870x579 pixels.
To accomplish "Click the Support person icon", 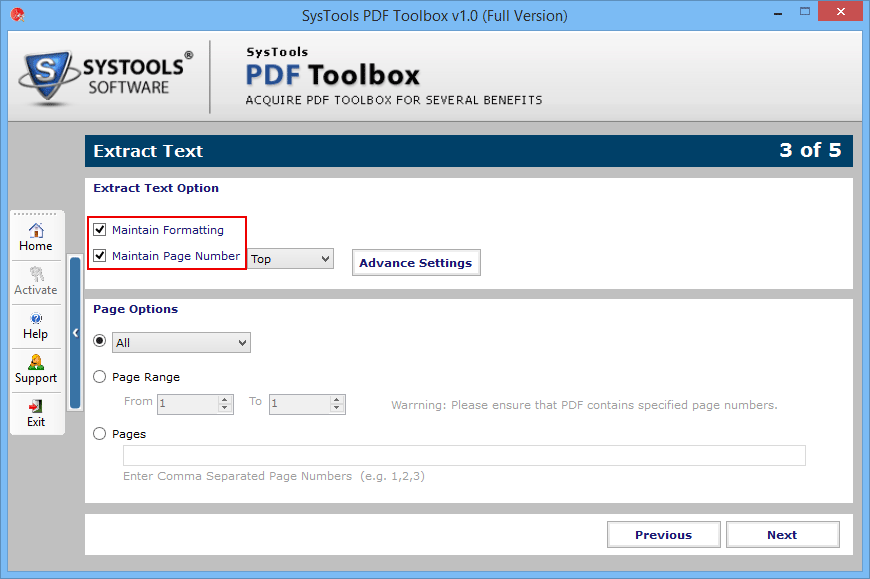I will (36, 362).
